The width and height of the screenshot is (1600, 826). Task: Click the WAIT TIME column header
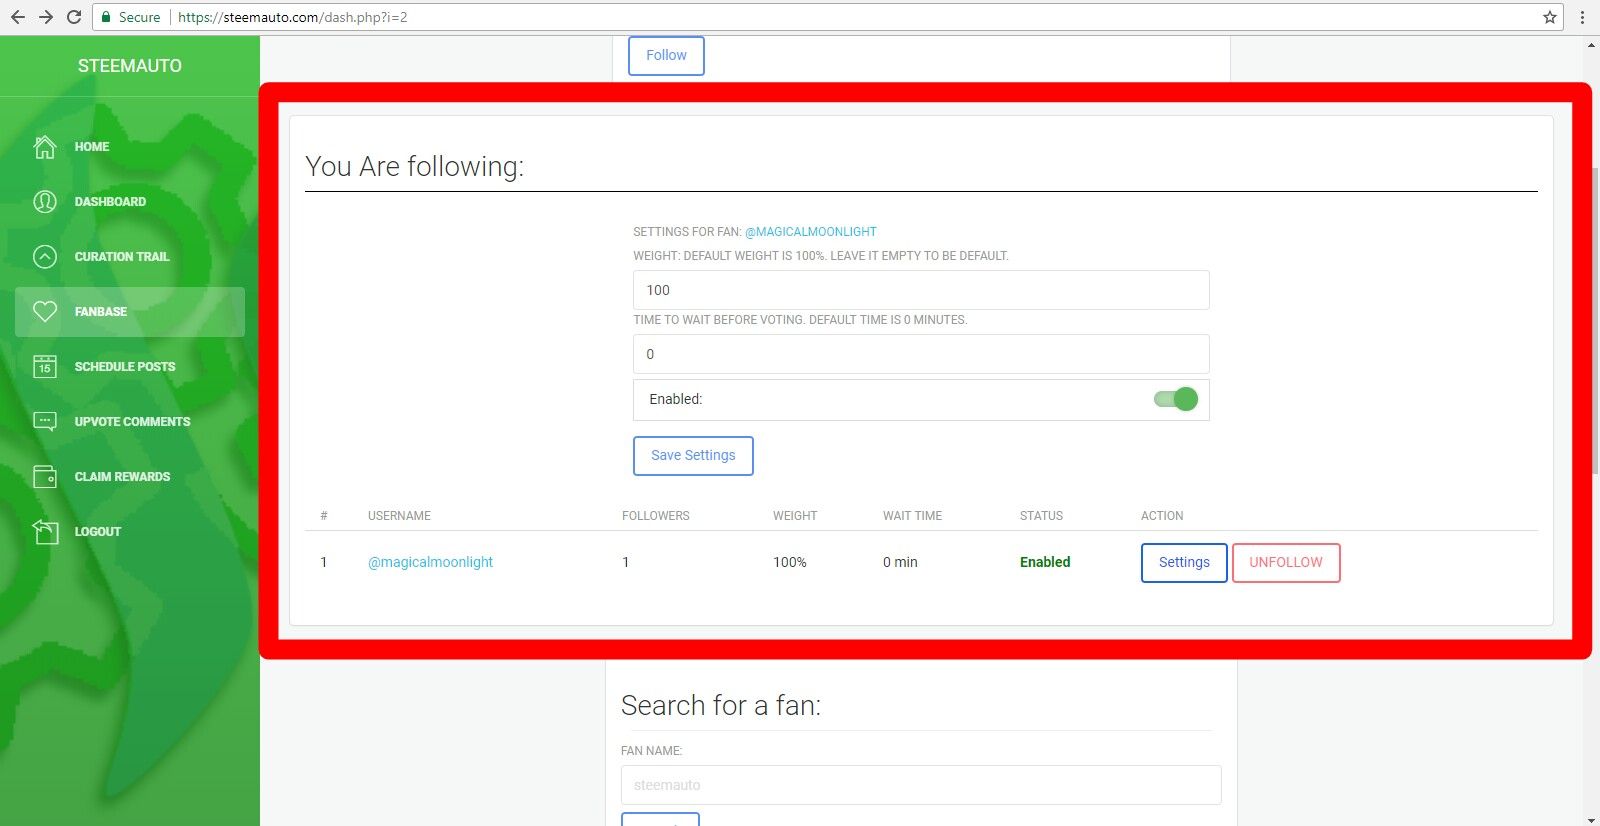pos(912,516)
